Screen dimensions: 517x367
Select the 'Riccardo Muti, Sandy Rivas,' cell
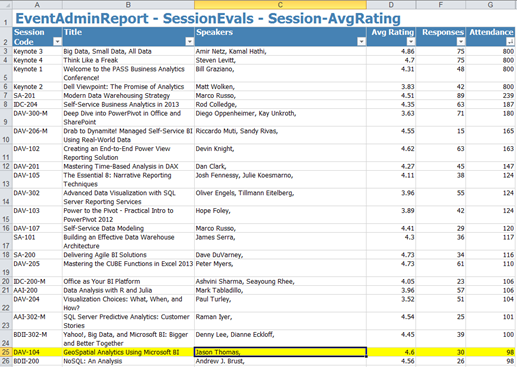pos(280,135)
